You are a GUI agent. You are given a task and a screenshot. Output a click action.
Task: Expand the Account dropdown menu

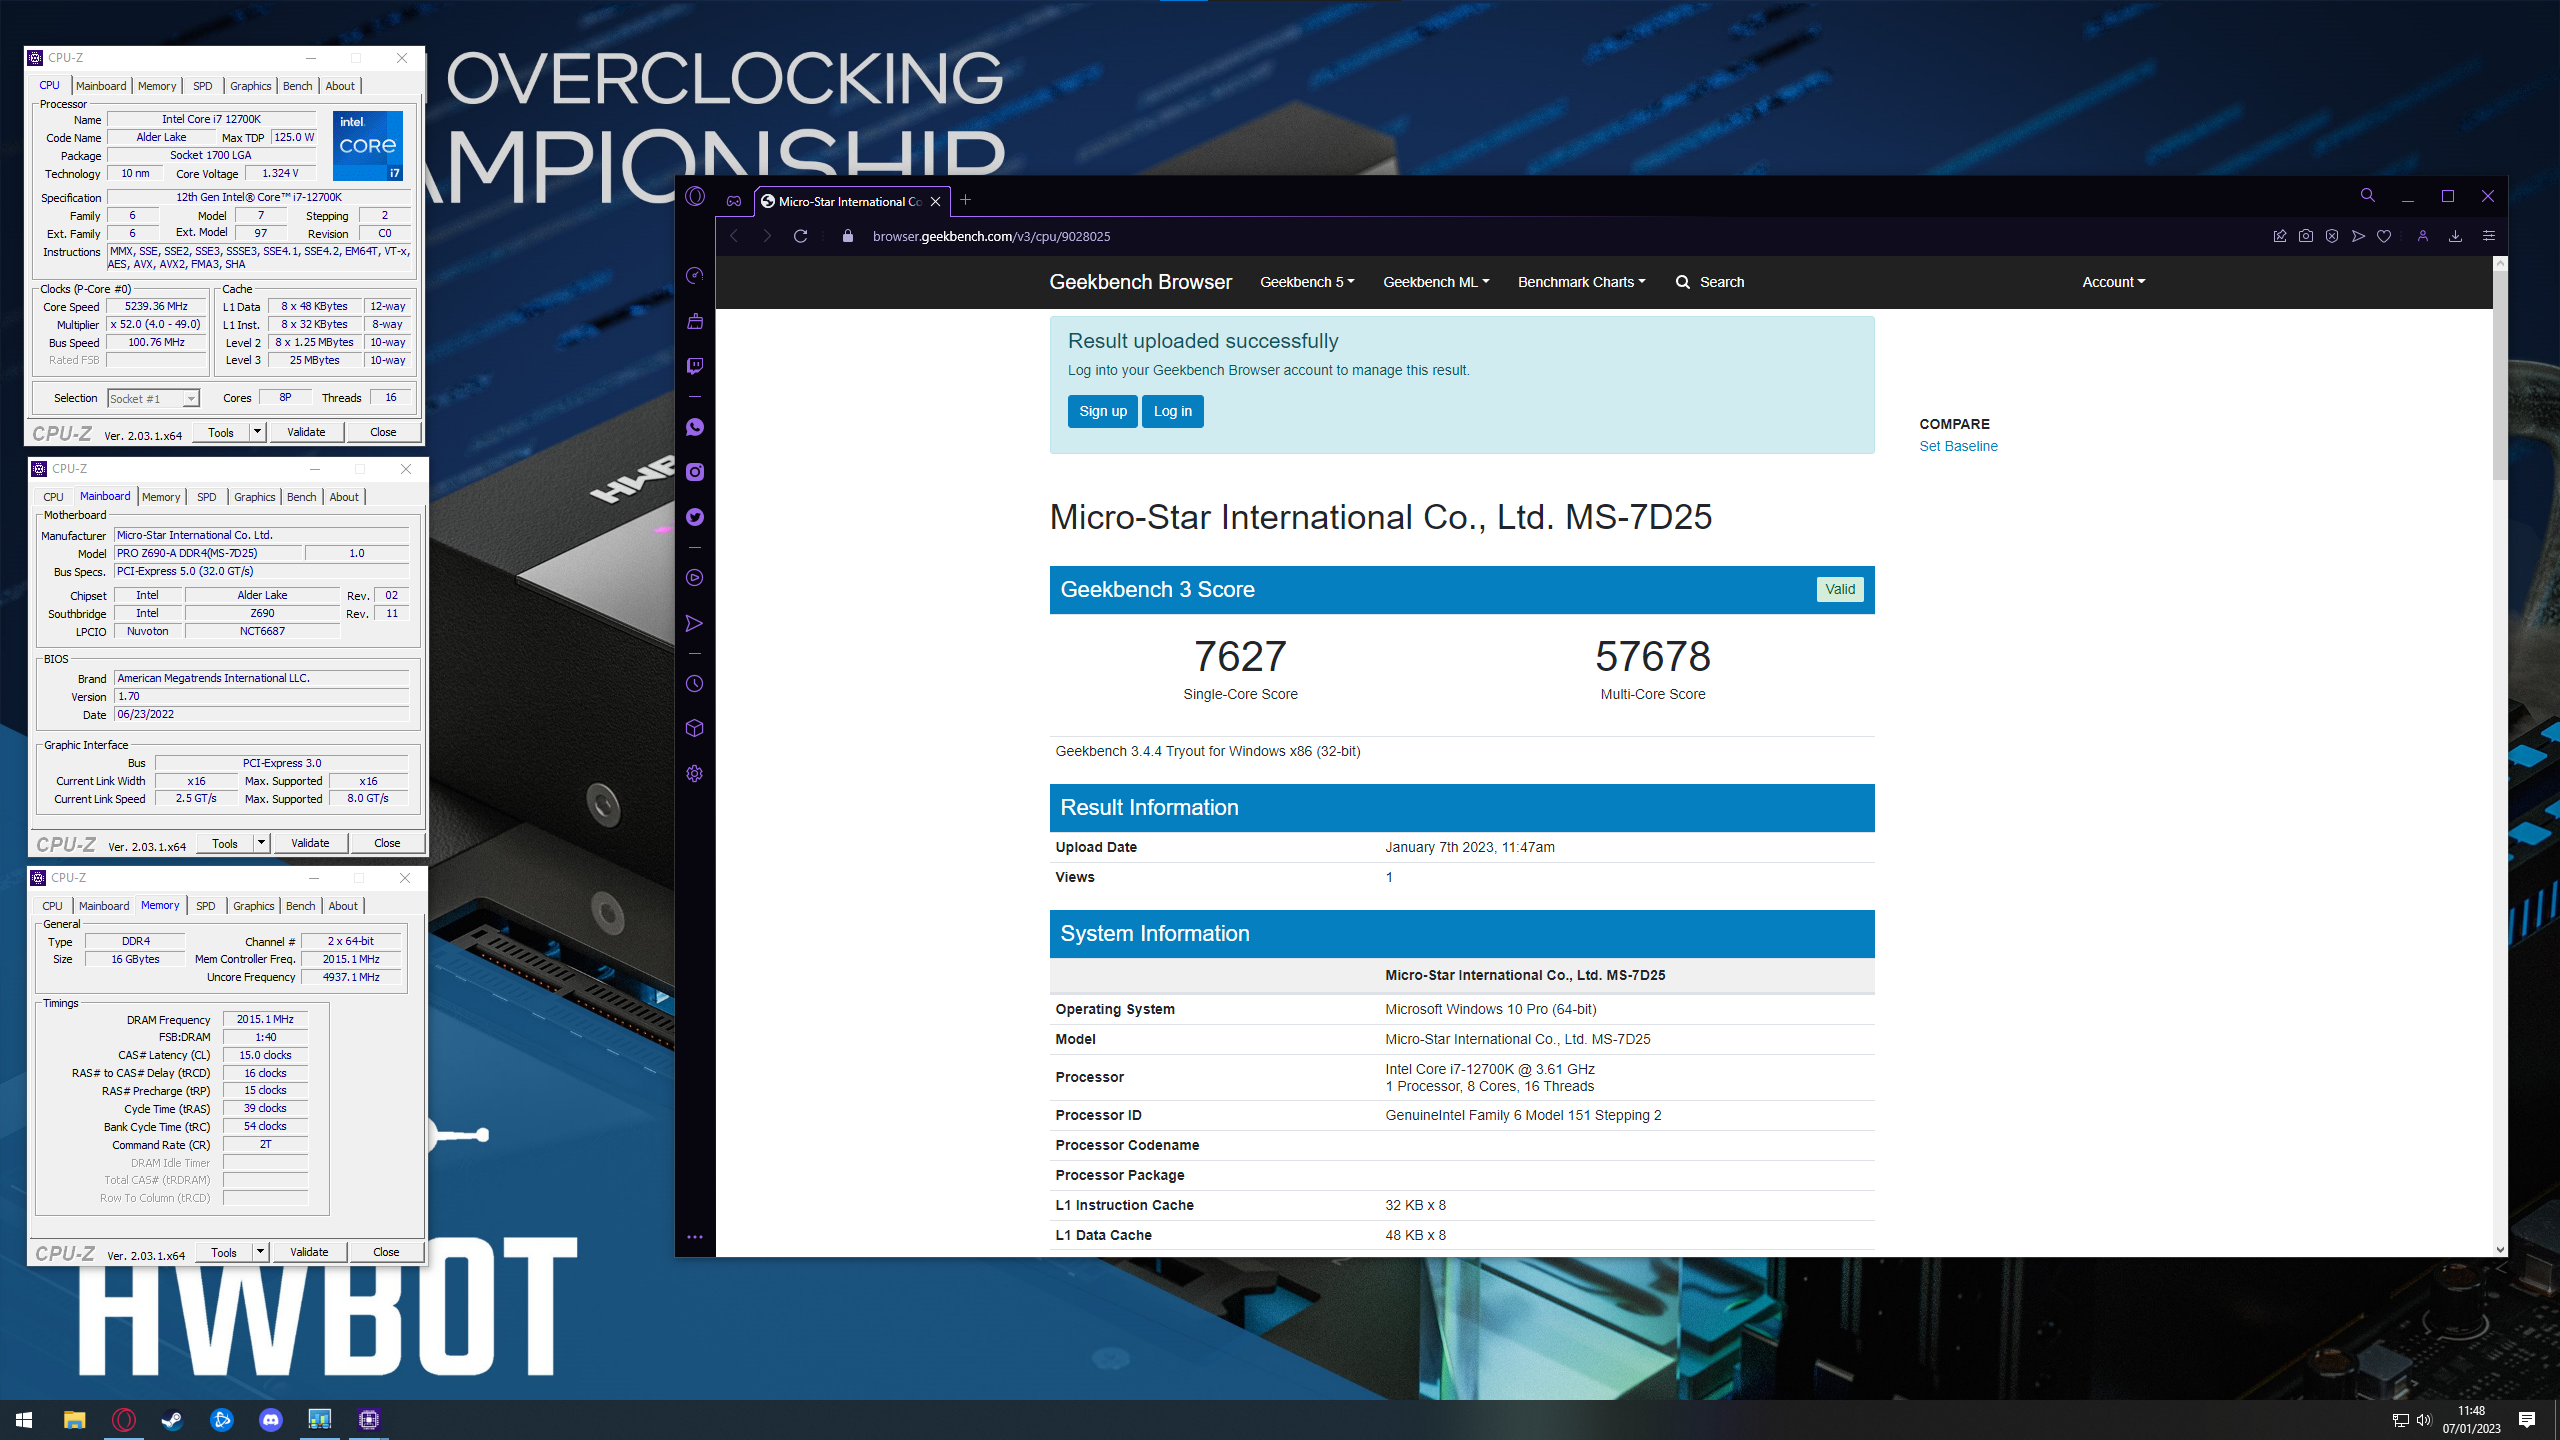coord(2113,282)
